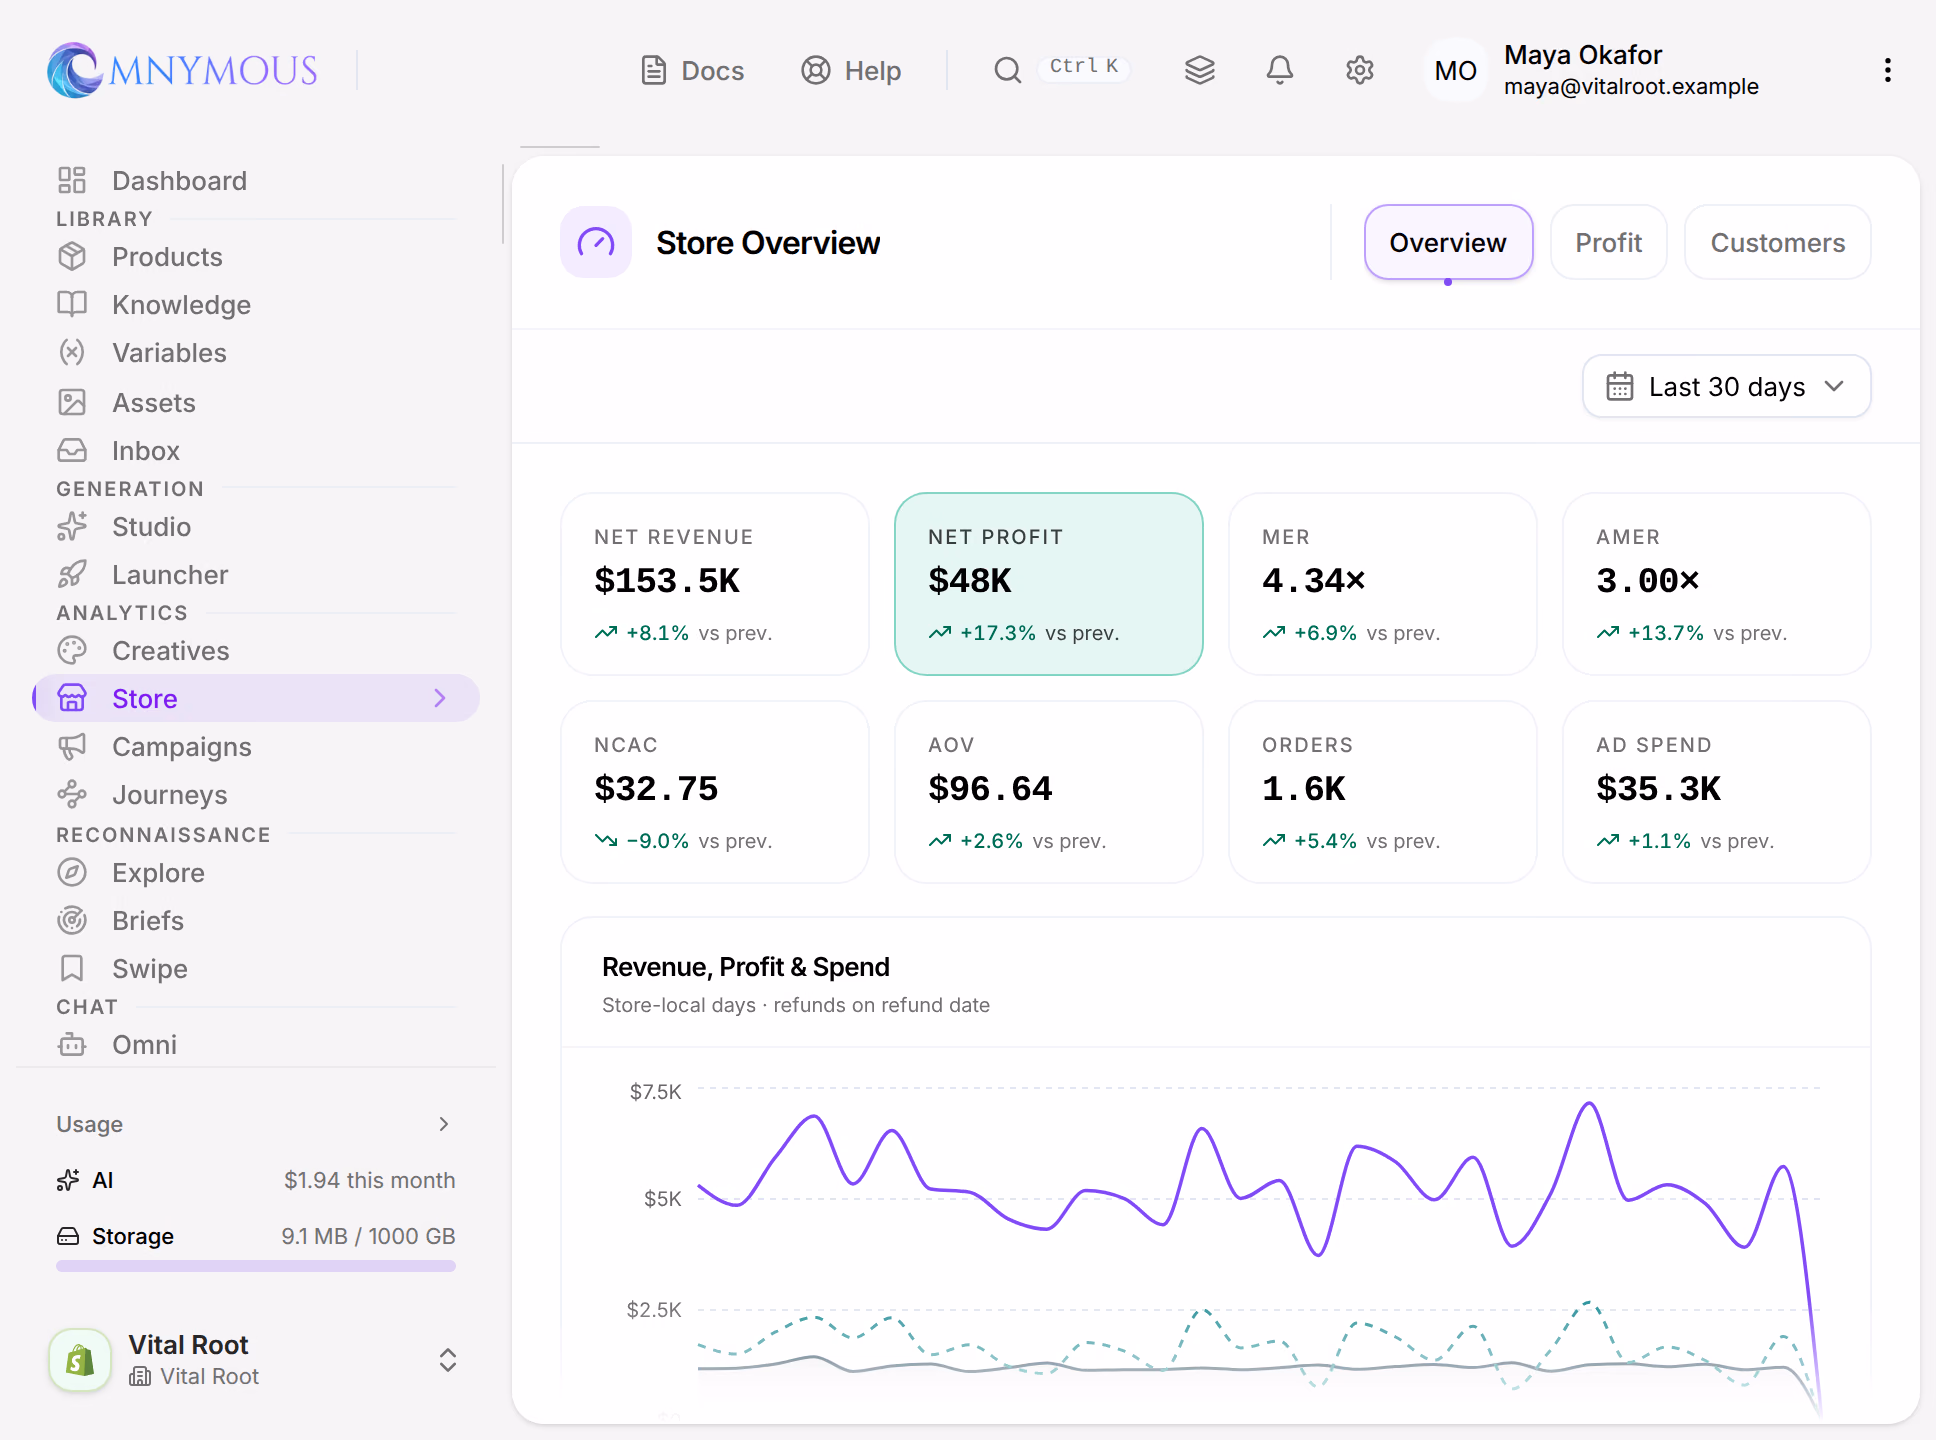
Task: Click the Revenue, Profit & Spend heading
Action: [x=746, y=967]
